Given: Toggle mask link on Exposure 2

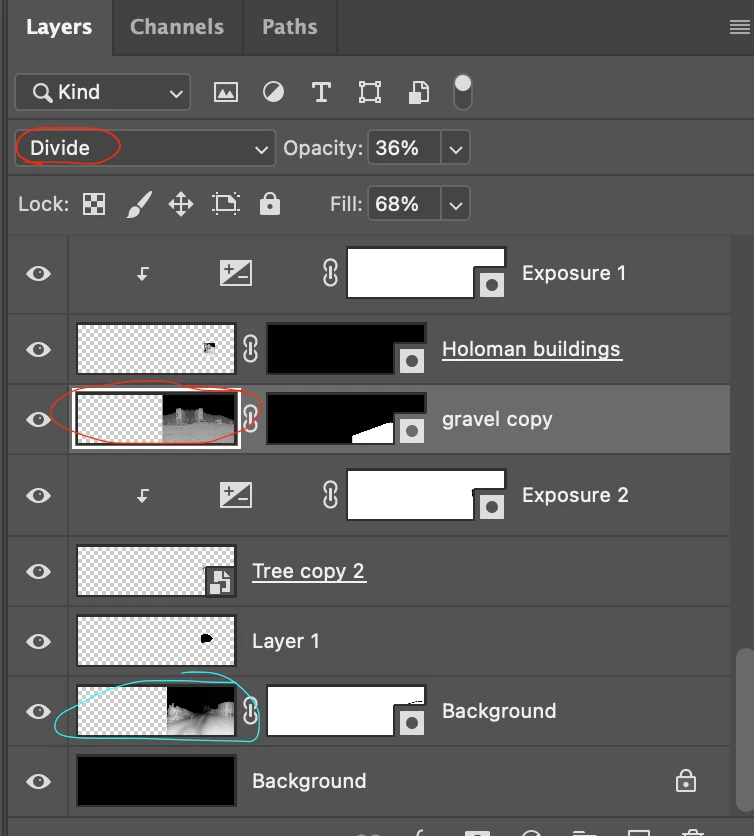Looking at the screenshot, I should tap(330, 495).
